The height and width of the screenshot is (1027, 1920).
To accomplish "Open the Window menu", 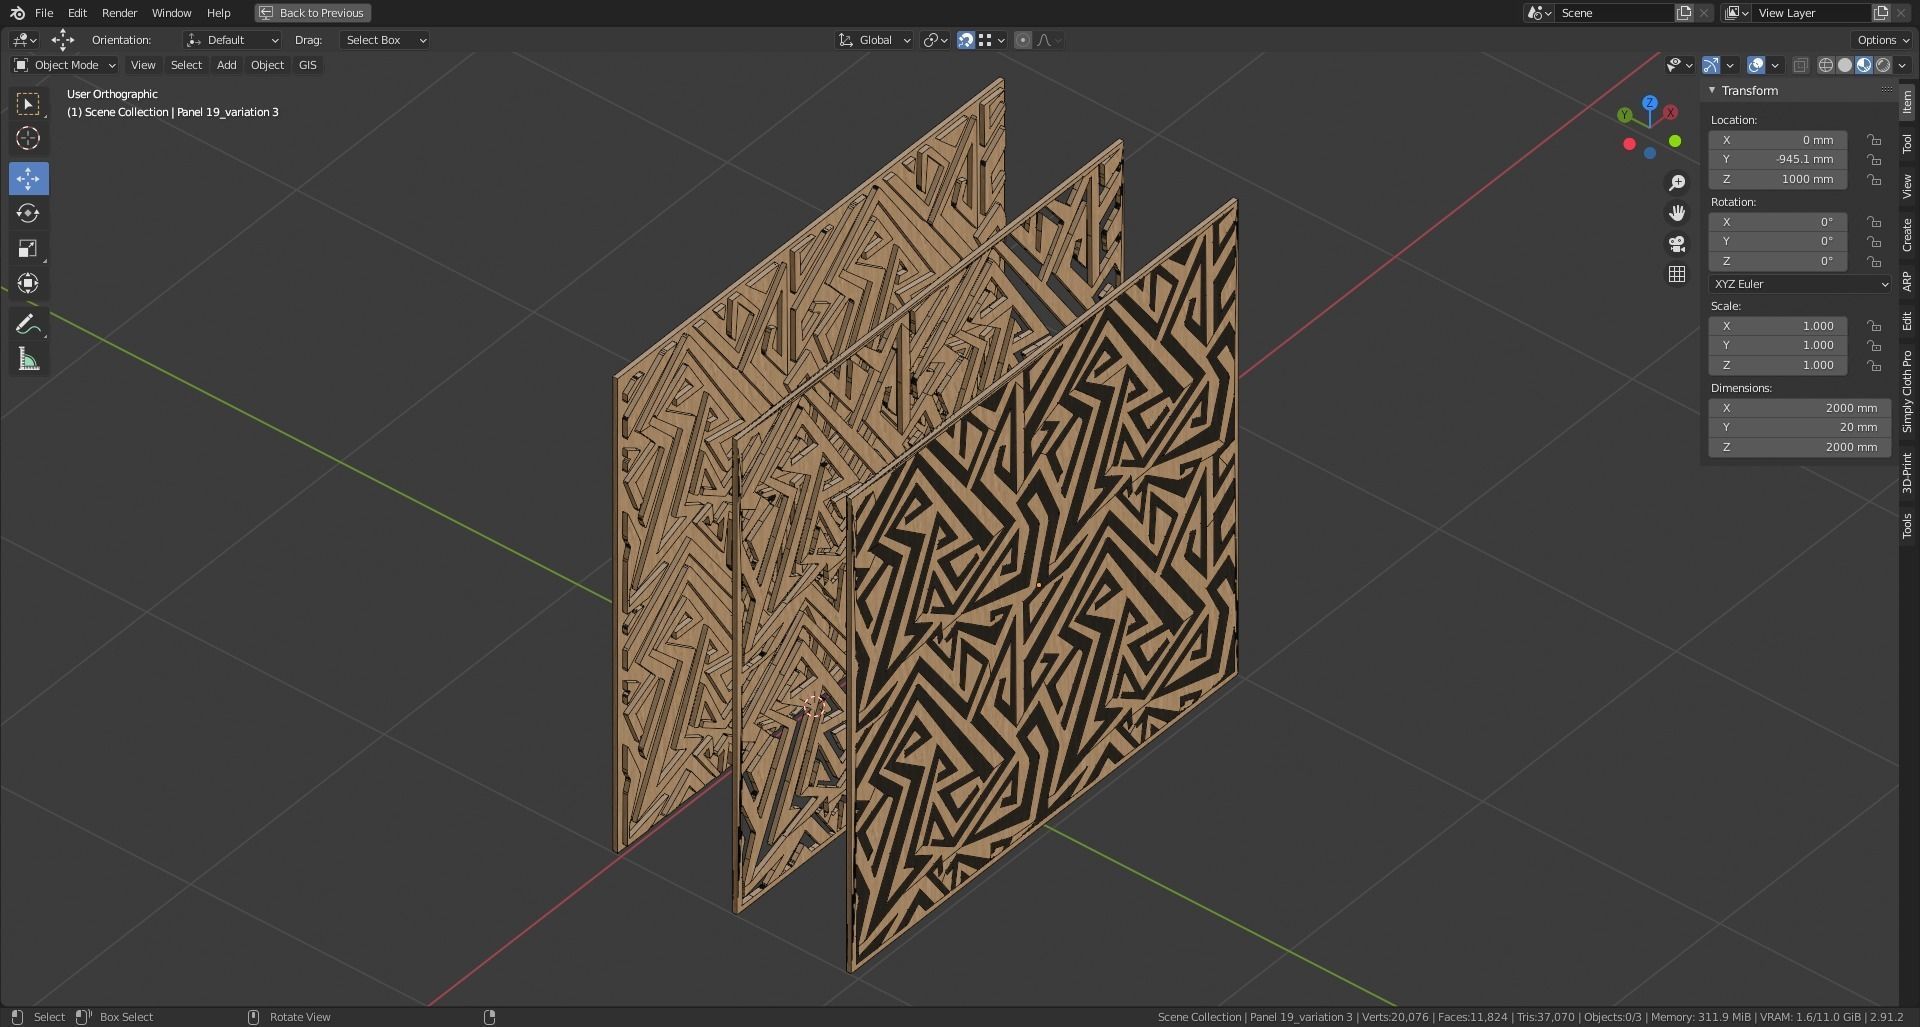I will pyautogui.click(x=171, y=13).
